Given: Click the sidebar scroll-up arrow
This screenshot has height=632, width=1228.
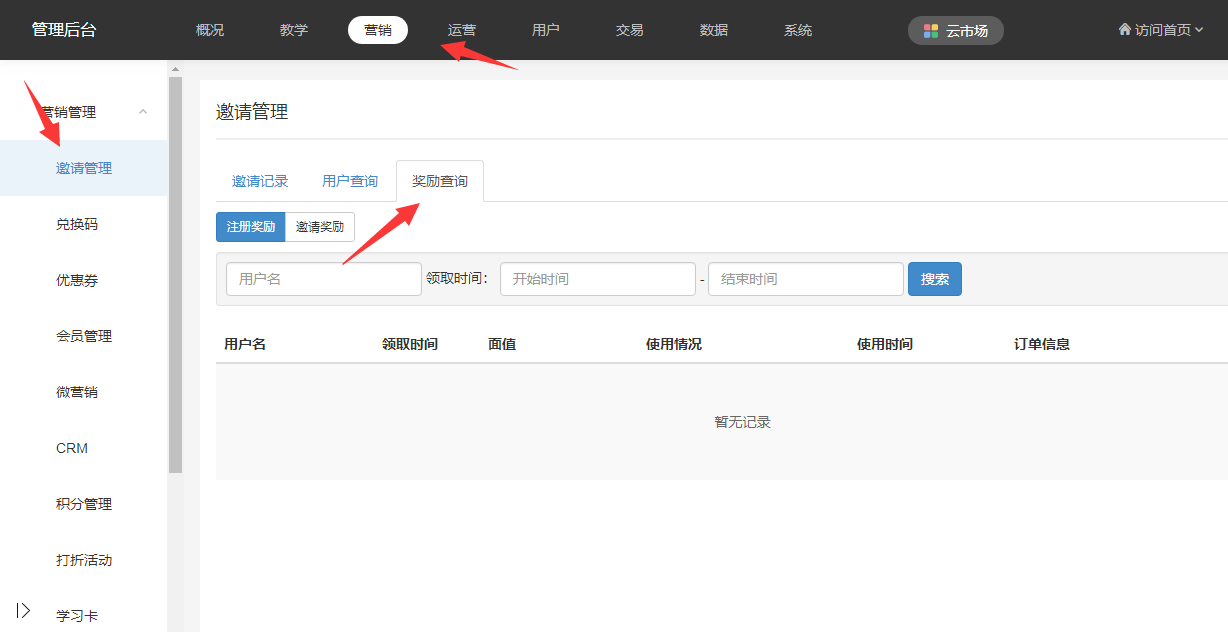Looking at the screenshot, I should [x=175, y=70].
